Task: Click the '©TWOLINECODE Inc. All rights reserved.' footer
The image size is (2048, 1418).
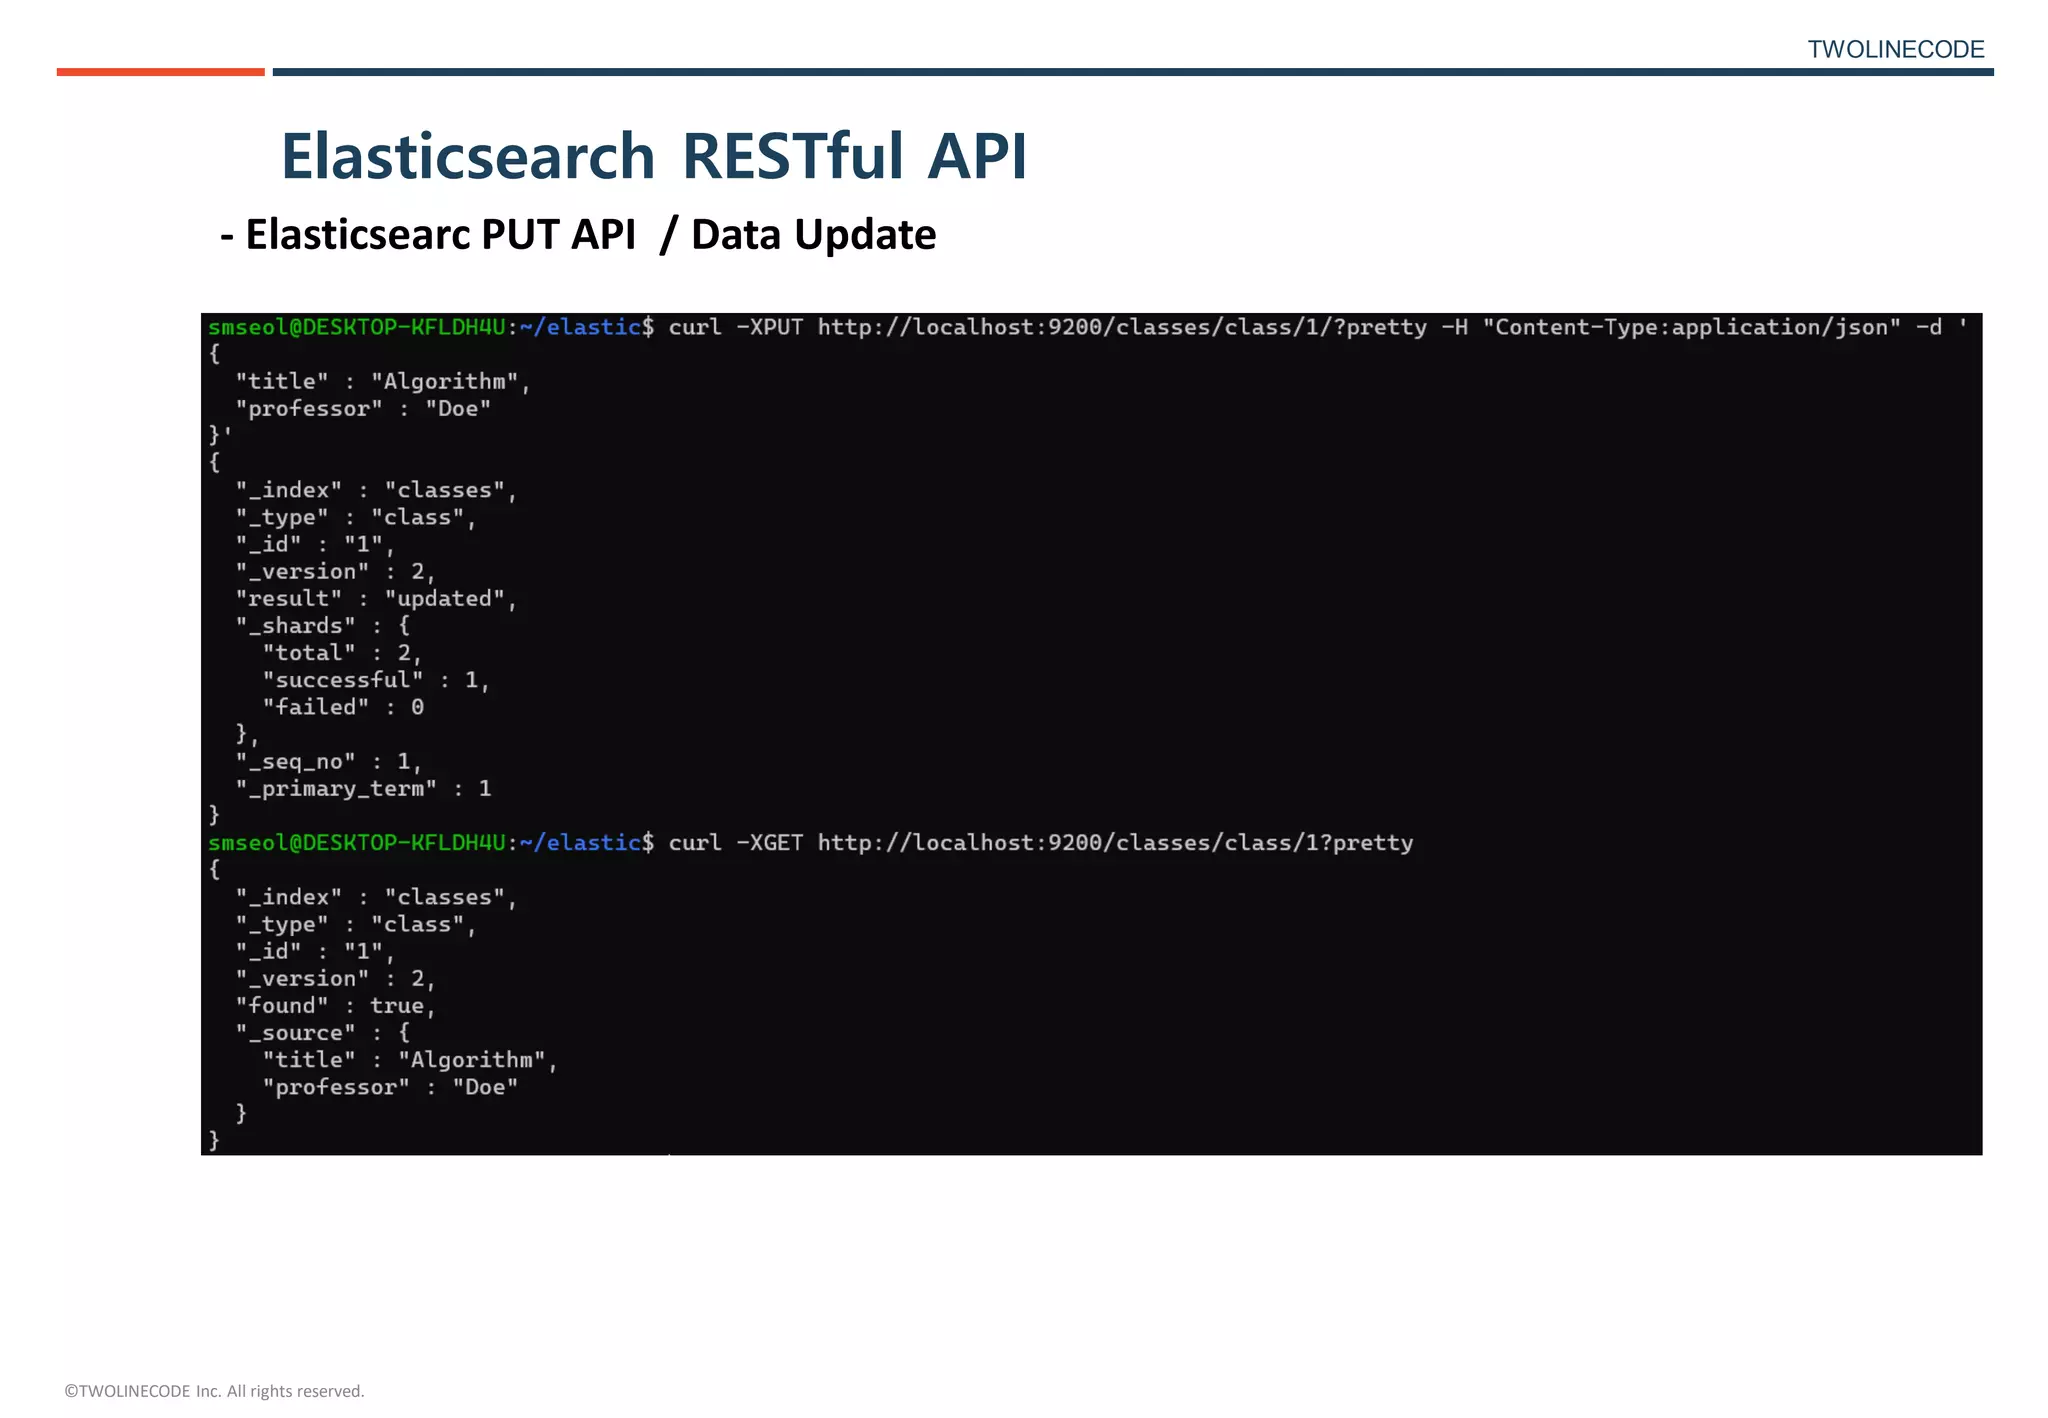Action: point(214,1391)
